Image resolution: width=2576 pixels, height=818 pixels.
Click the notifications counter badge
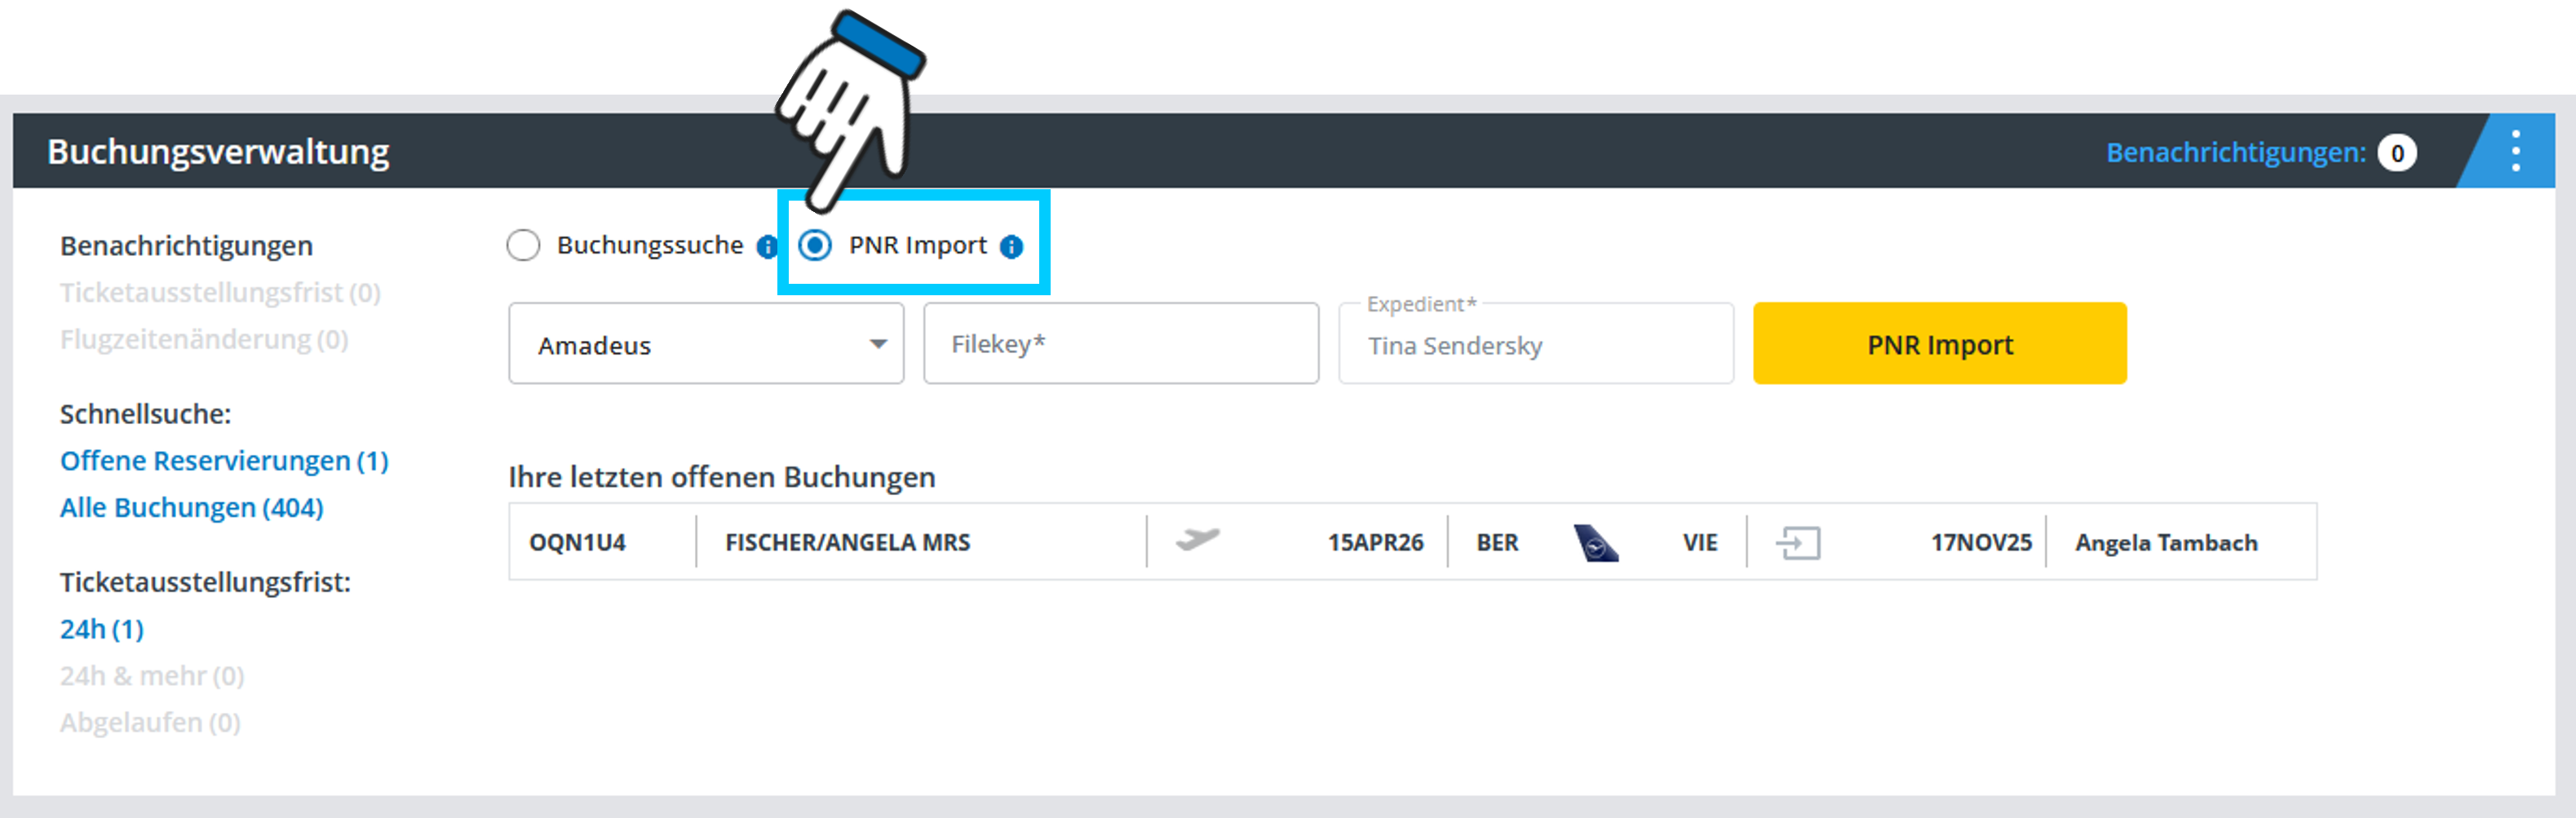point(2396,153)
